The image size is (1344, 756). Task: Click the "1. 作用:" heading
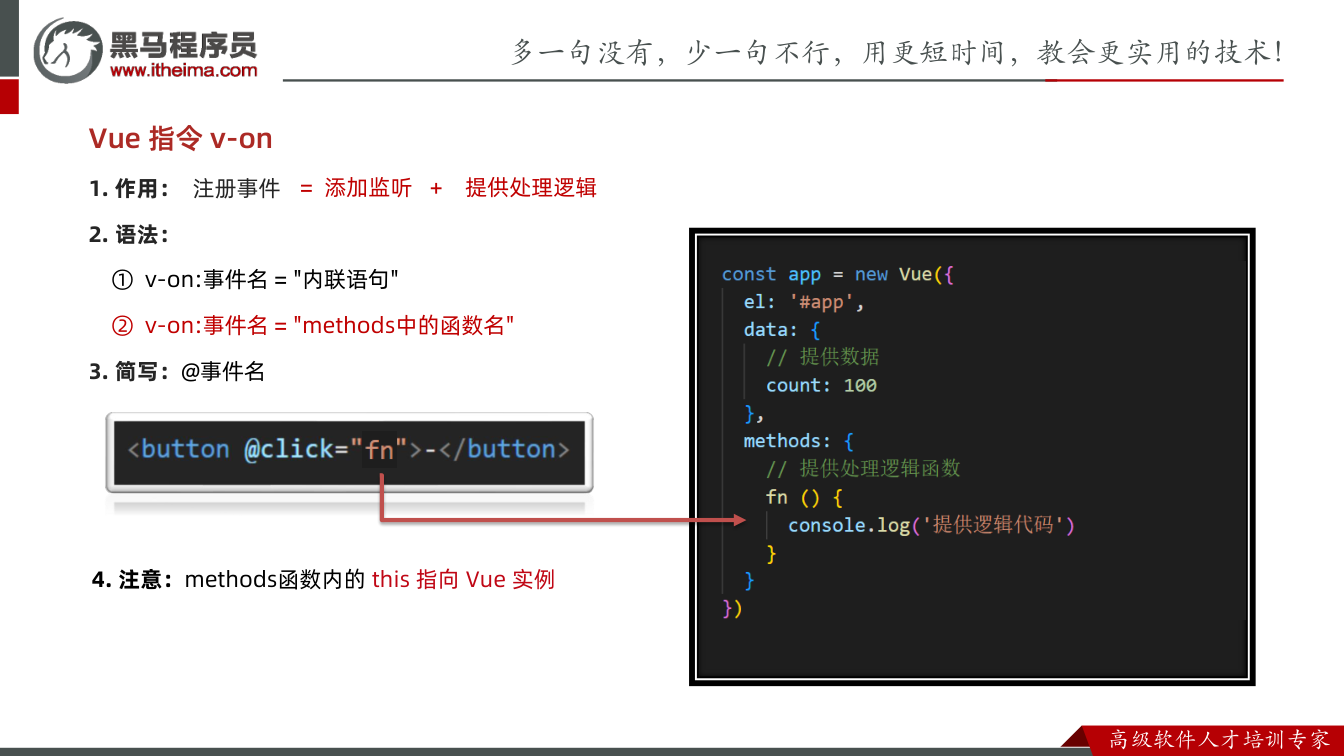(129, 188)
